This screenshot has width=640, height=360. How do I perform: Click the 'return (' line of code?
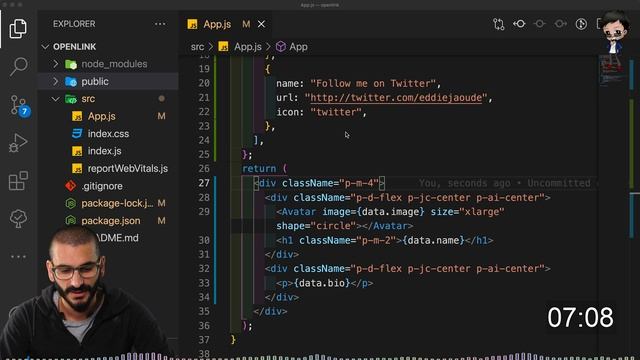coord(264,169)
